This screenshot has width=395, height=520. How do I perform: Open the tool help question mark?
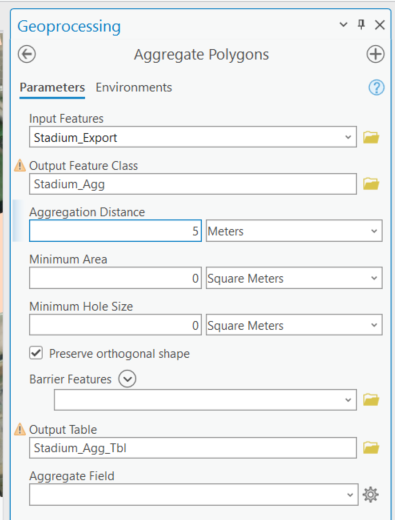point(376,88)
